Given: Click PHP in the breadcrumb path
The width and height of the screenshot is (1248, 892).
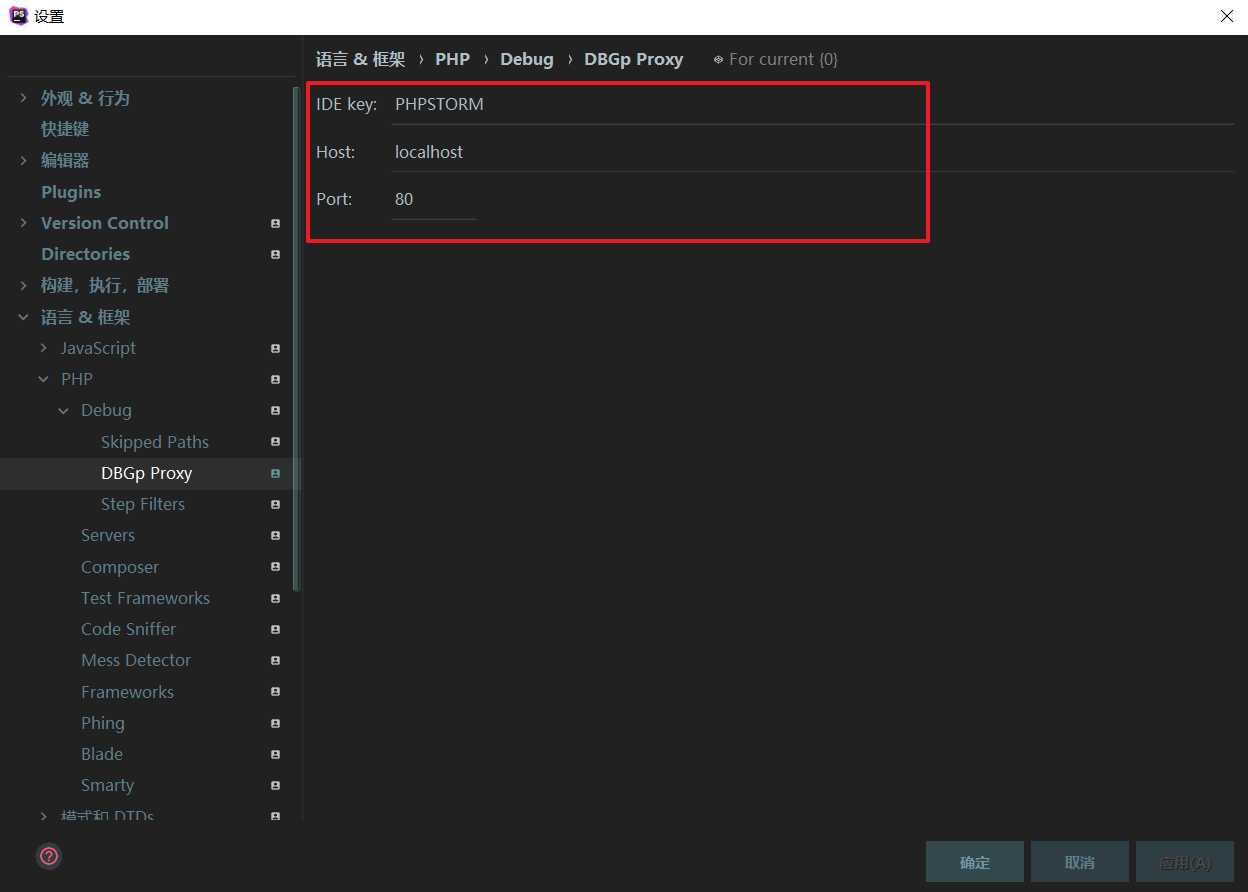Looking at the screenshot, I should 452,59.
